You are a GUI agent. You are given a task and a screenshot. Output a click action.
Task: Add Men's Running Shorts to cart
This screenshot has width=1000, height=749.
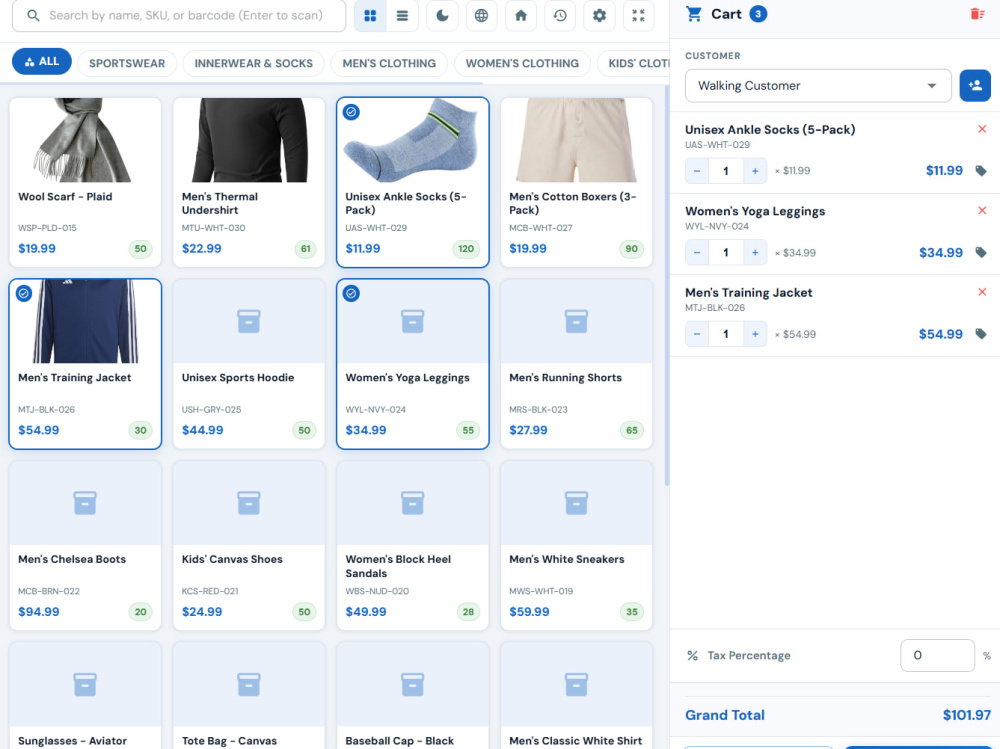[x=577, y=364]
